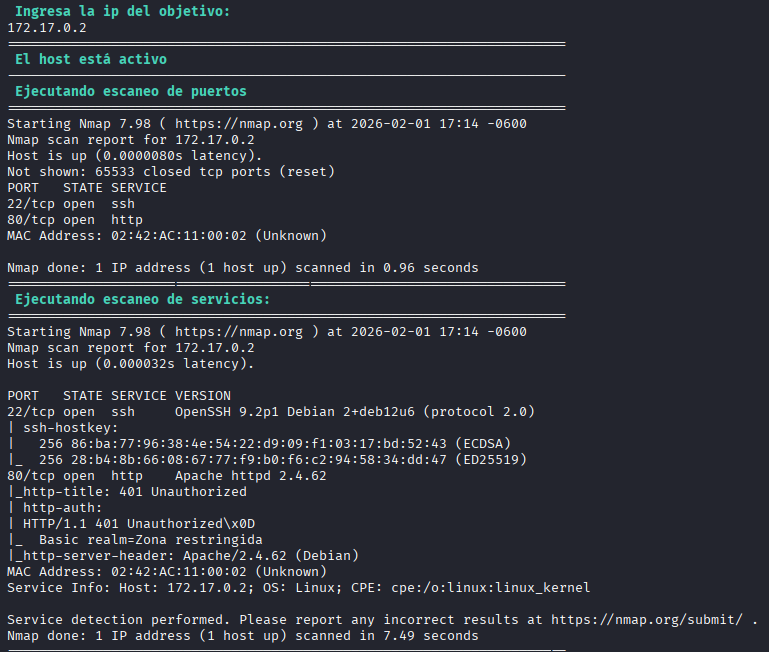Click the entered IP below the Ingresa prompt

click(x=47, y=27)
